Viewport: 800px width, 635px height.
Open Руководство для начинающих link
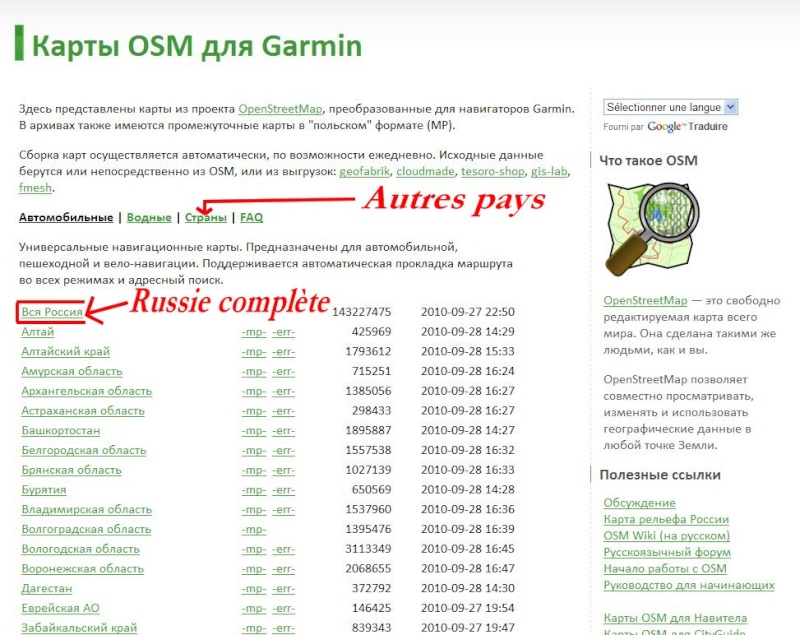689,585
